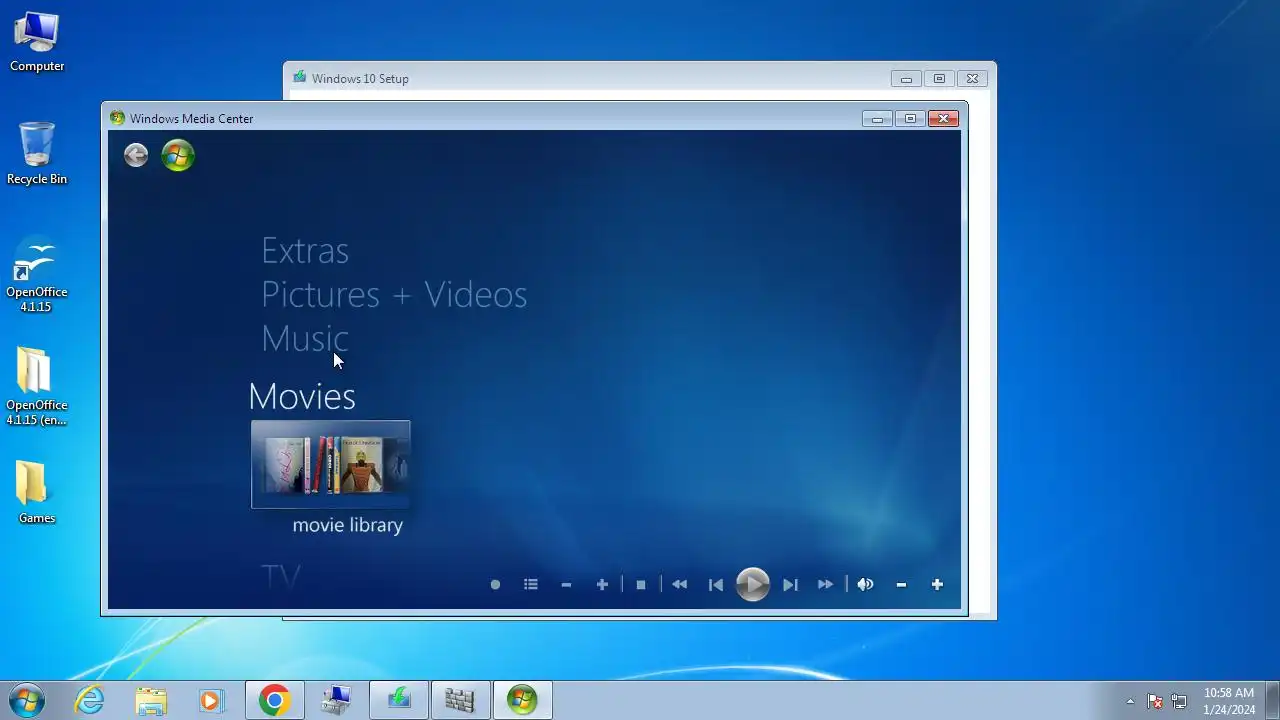Maximize the Windows Media Center window
Screen dimensions: 1280x720
(910, 119)
